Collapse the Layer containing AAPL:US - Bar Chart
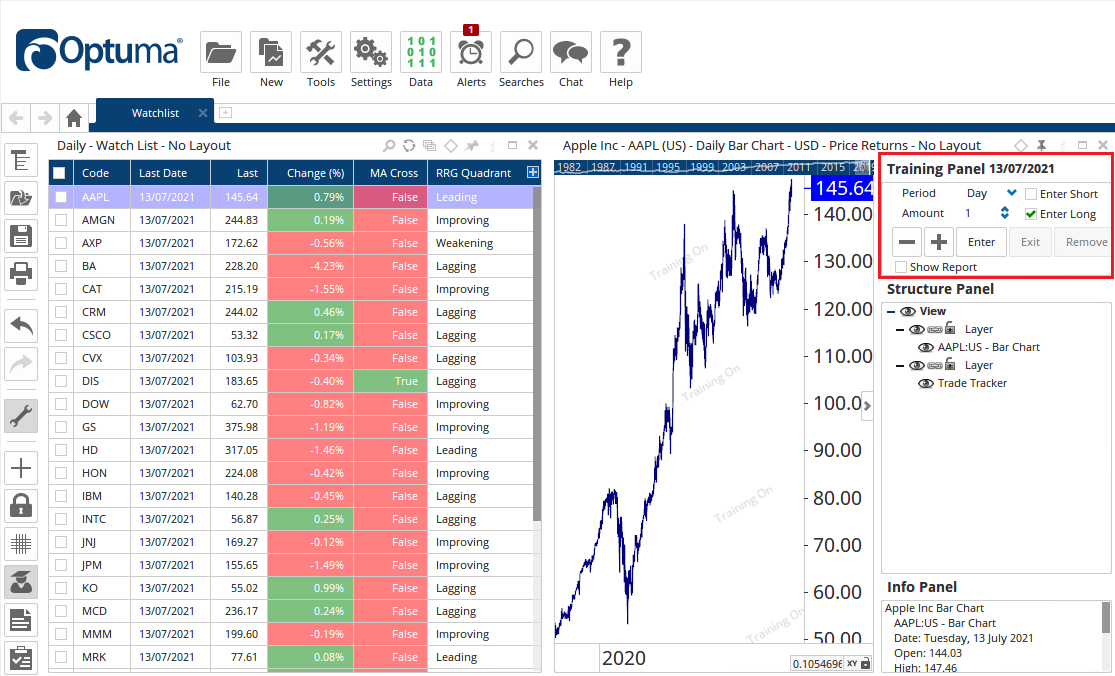Image resolution: width=1115 pixels, height=676 pixels. point(900,330)
